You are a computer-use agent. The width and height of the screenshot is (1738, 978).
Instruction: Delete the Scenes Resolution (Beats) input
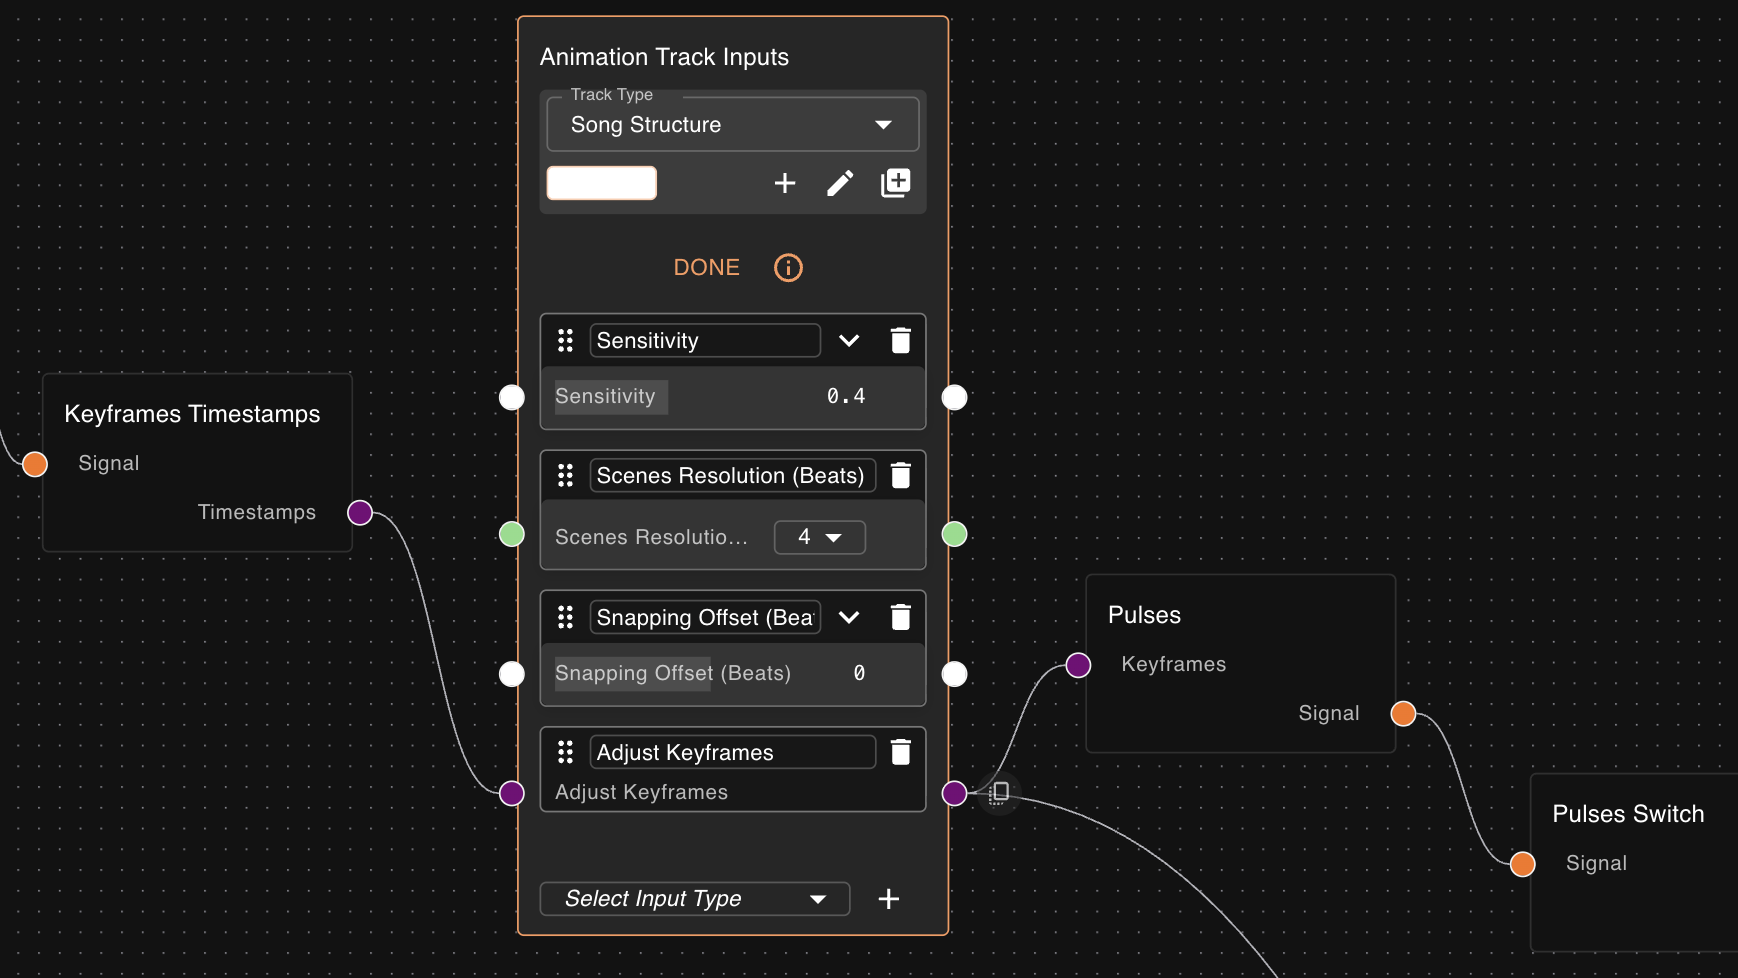click(x=901, y=476)
